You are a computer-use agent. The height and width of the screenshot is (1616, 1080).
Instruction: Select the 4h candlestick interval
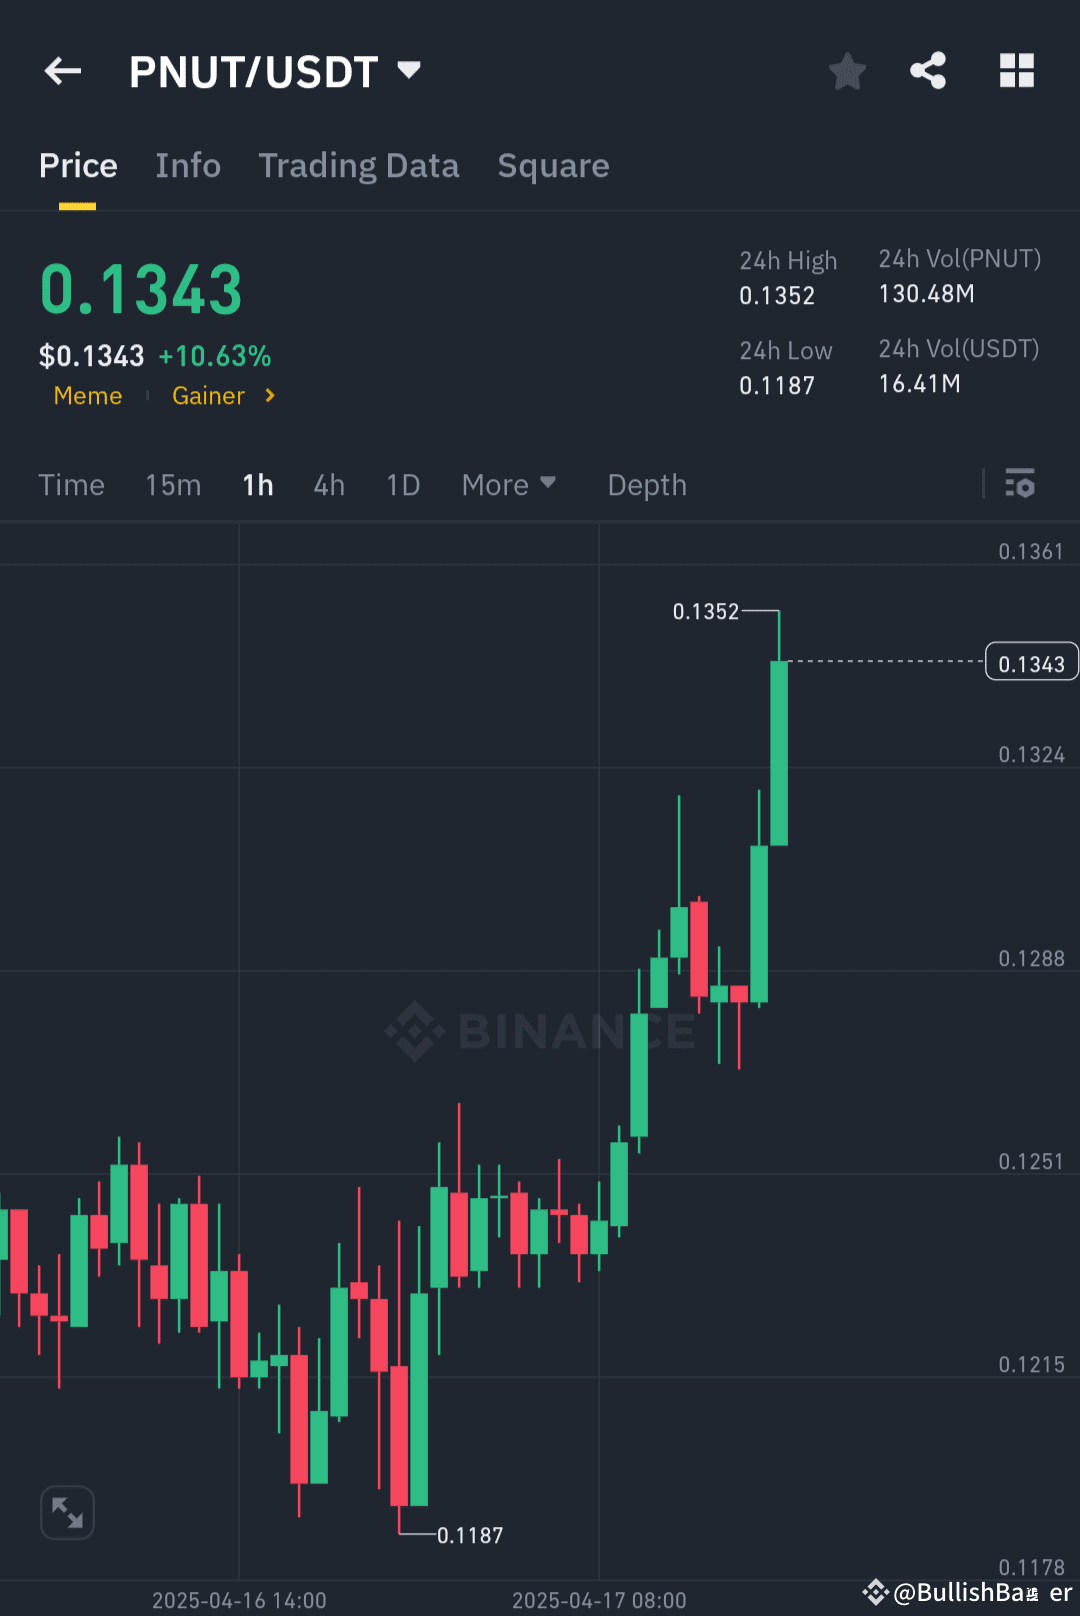click(x=328, y=484)
